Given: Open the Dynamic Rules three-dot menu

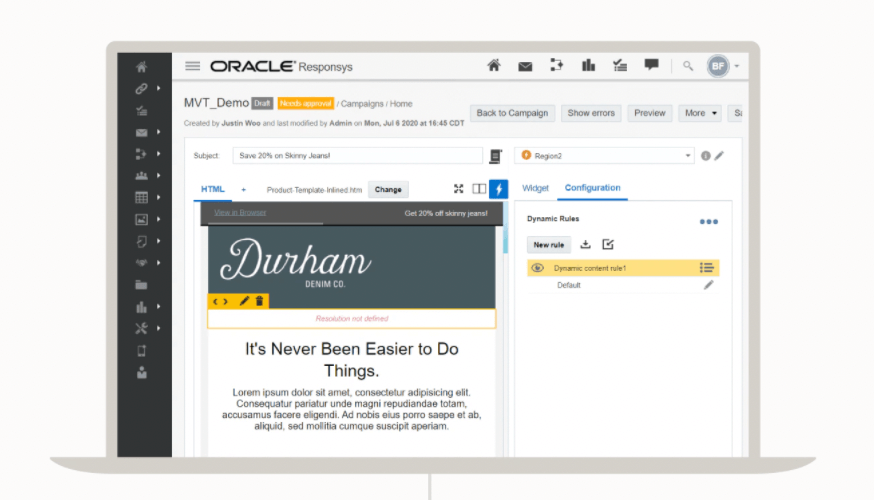Looking at the screenshot, I should [708, 222].
